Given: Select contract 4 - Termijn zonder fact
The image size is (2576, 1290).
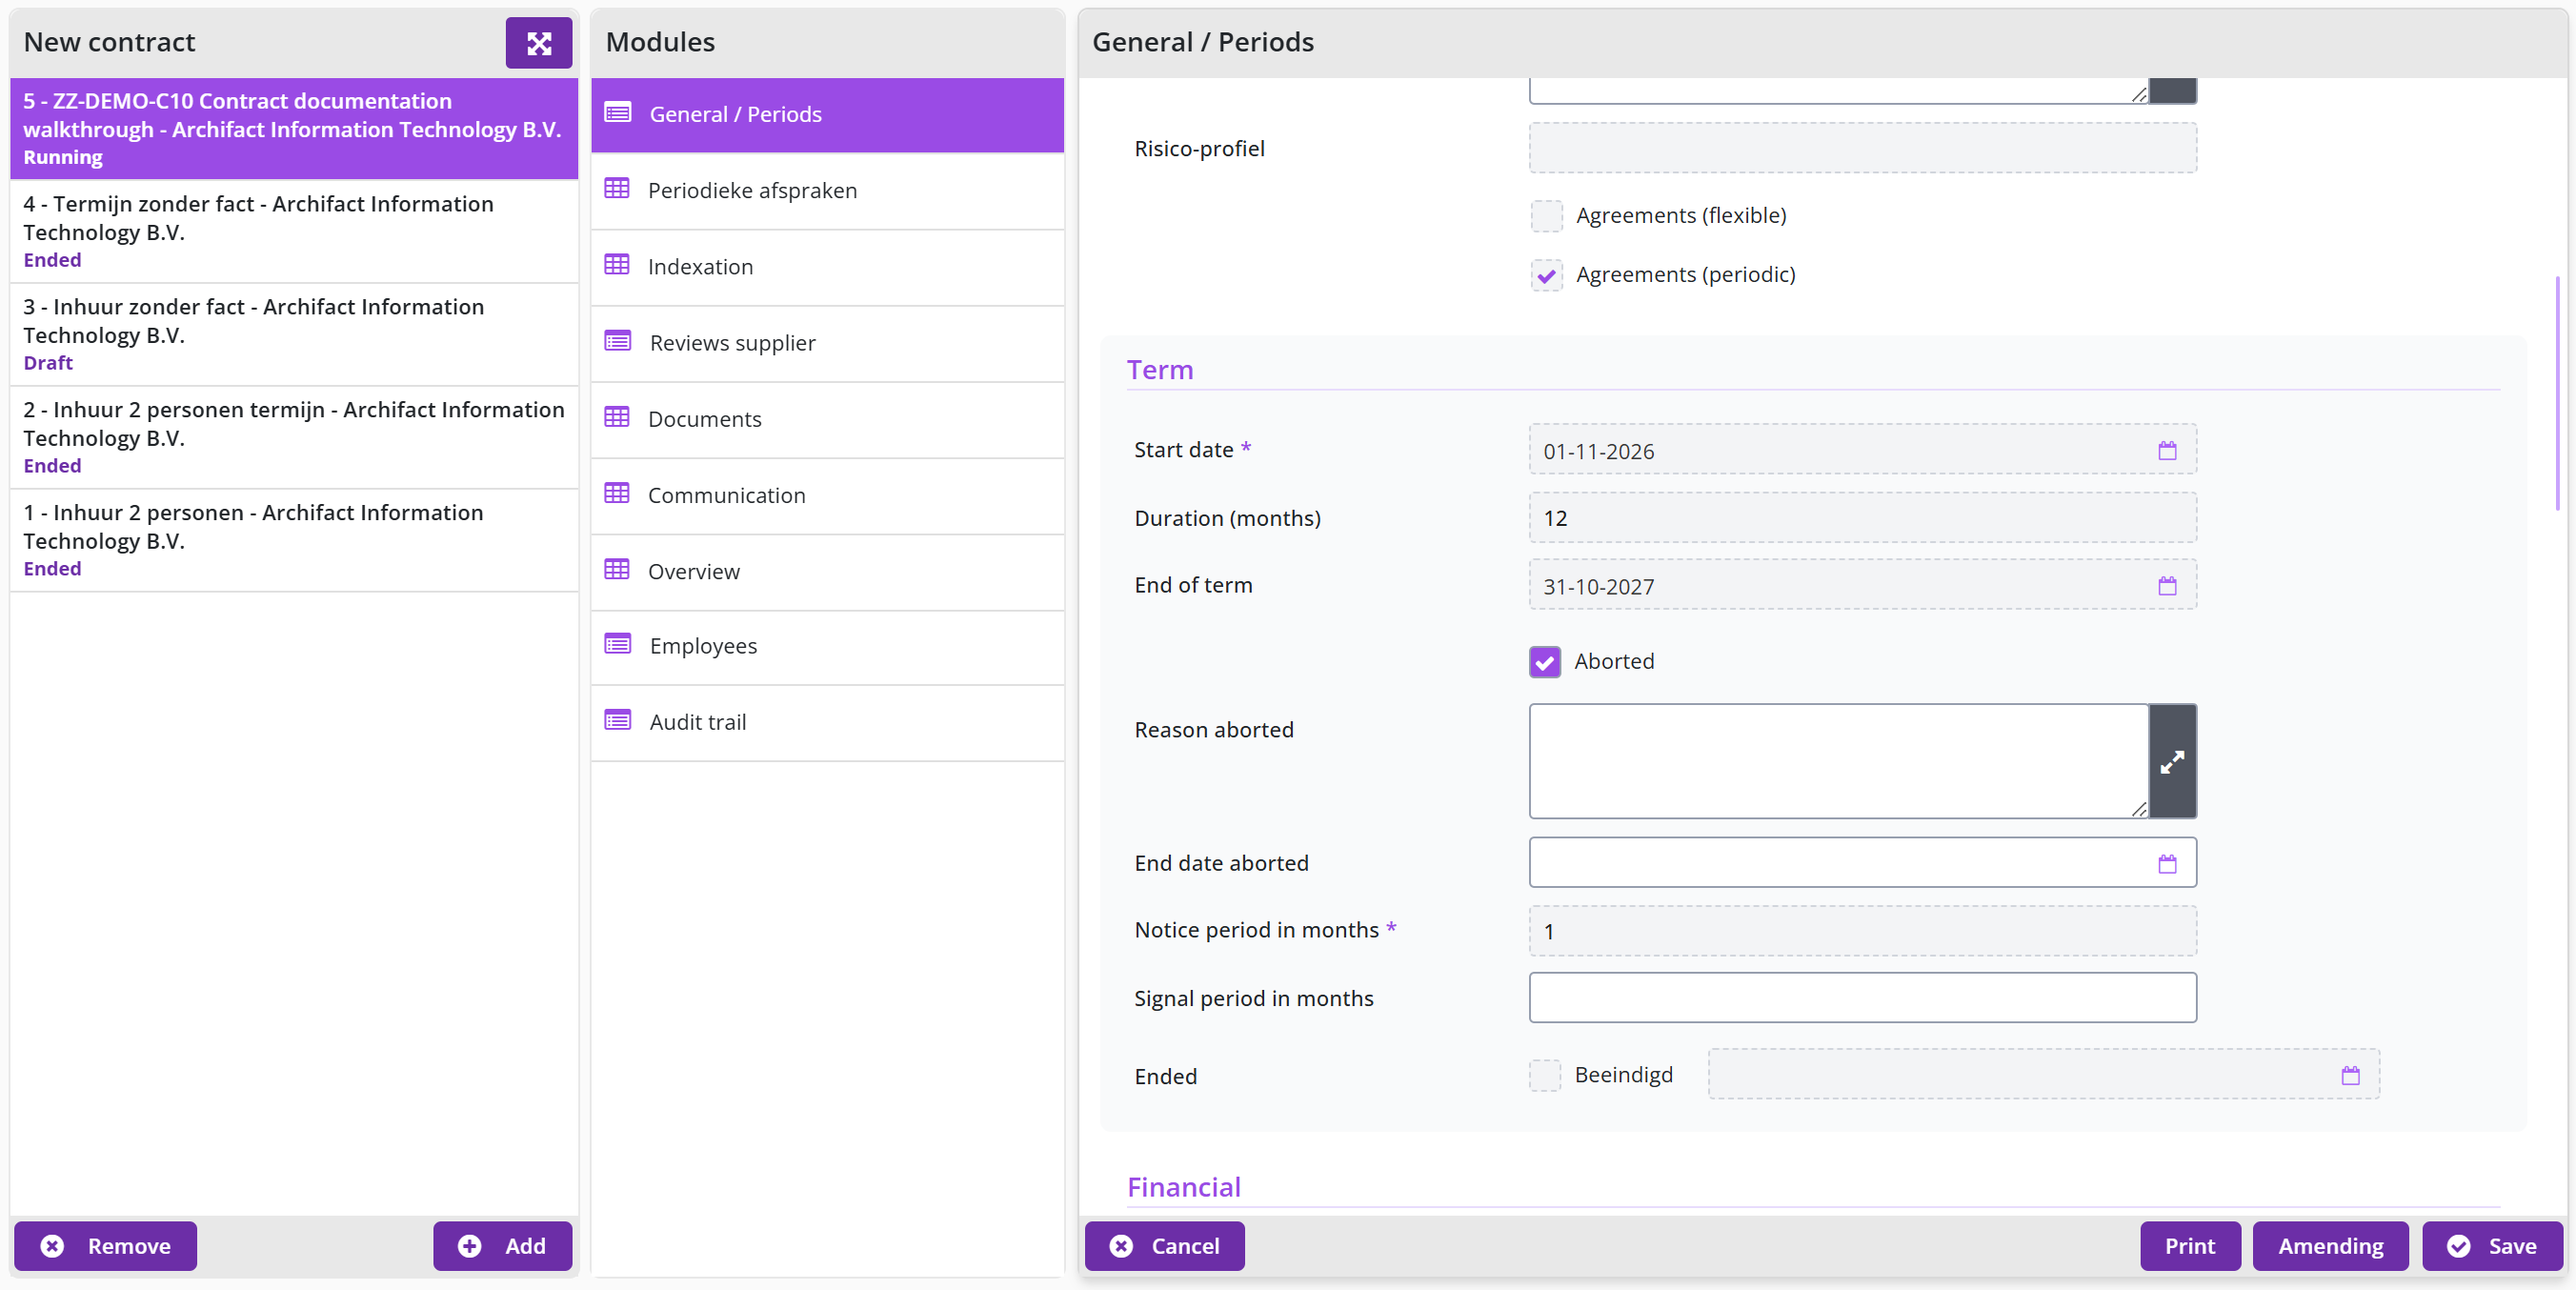Looking at the screenshot, I should 294,231.
